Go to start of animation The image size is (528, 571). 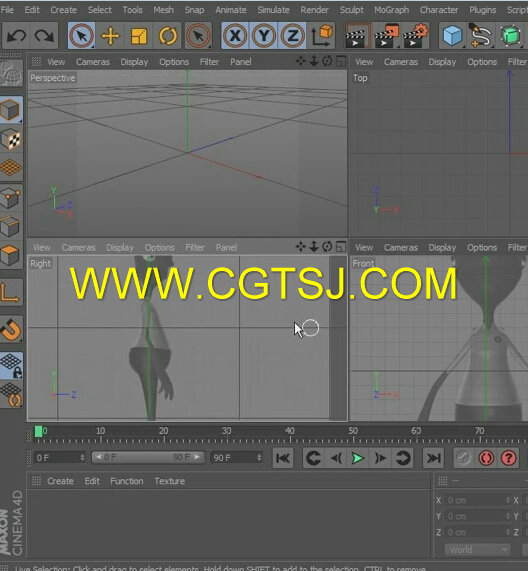click(x=283, y=458)
